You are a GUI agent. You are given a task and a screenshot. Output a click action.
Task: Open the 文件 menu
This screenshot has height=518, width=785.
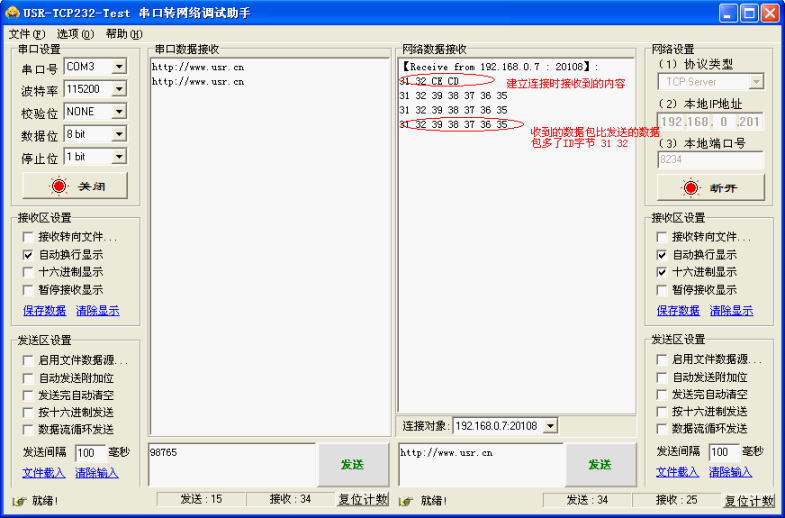point(25,34)
